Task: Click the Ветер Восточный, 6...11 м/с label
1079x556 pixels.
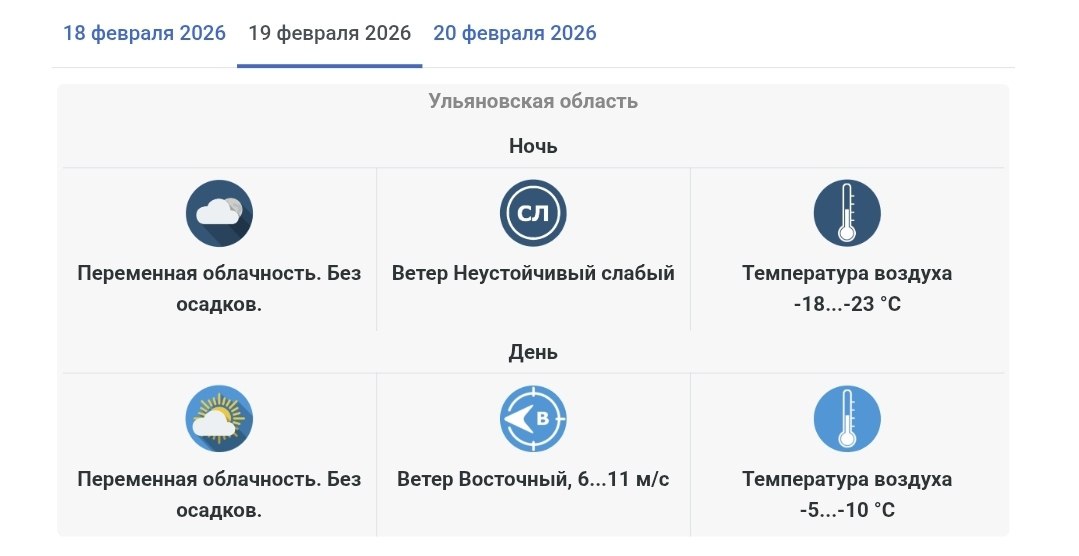Action: (533, 479)
